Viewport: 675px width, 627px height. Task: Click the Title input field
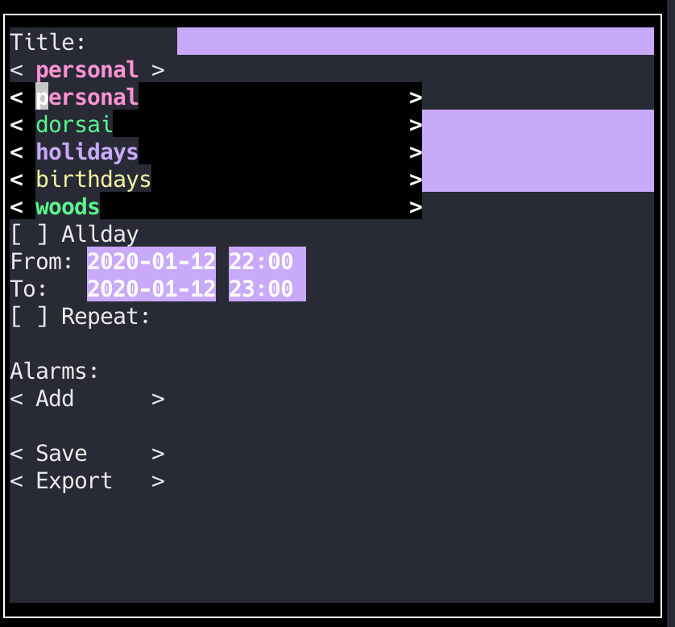415,42
